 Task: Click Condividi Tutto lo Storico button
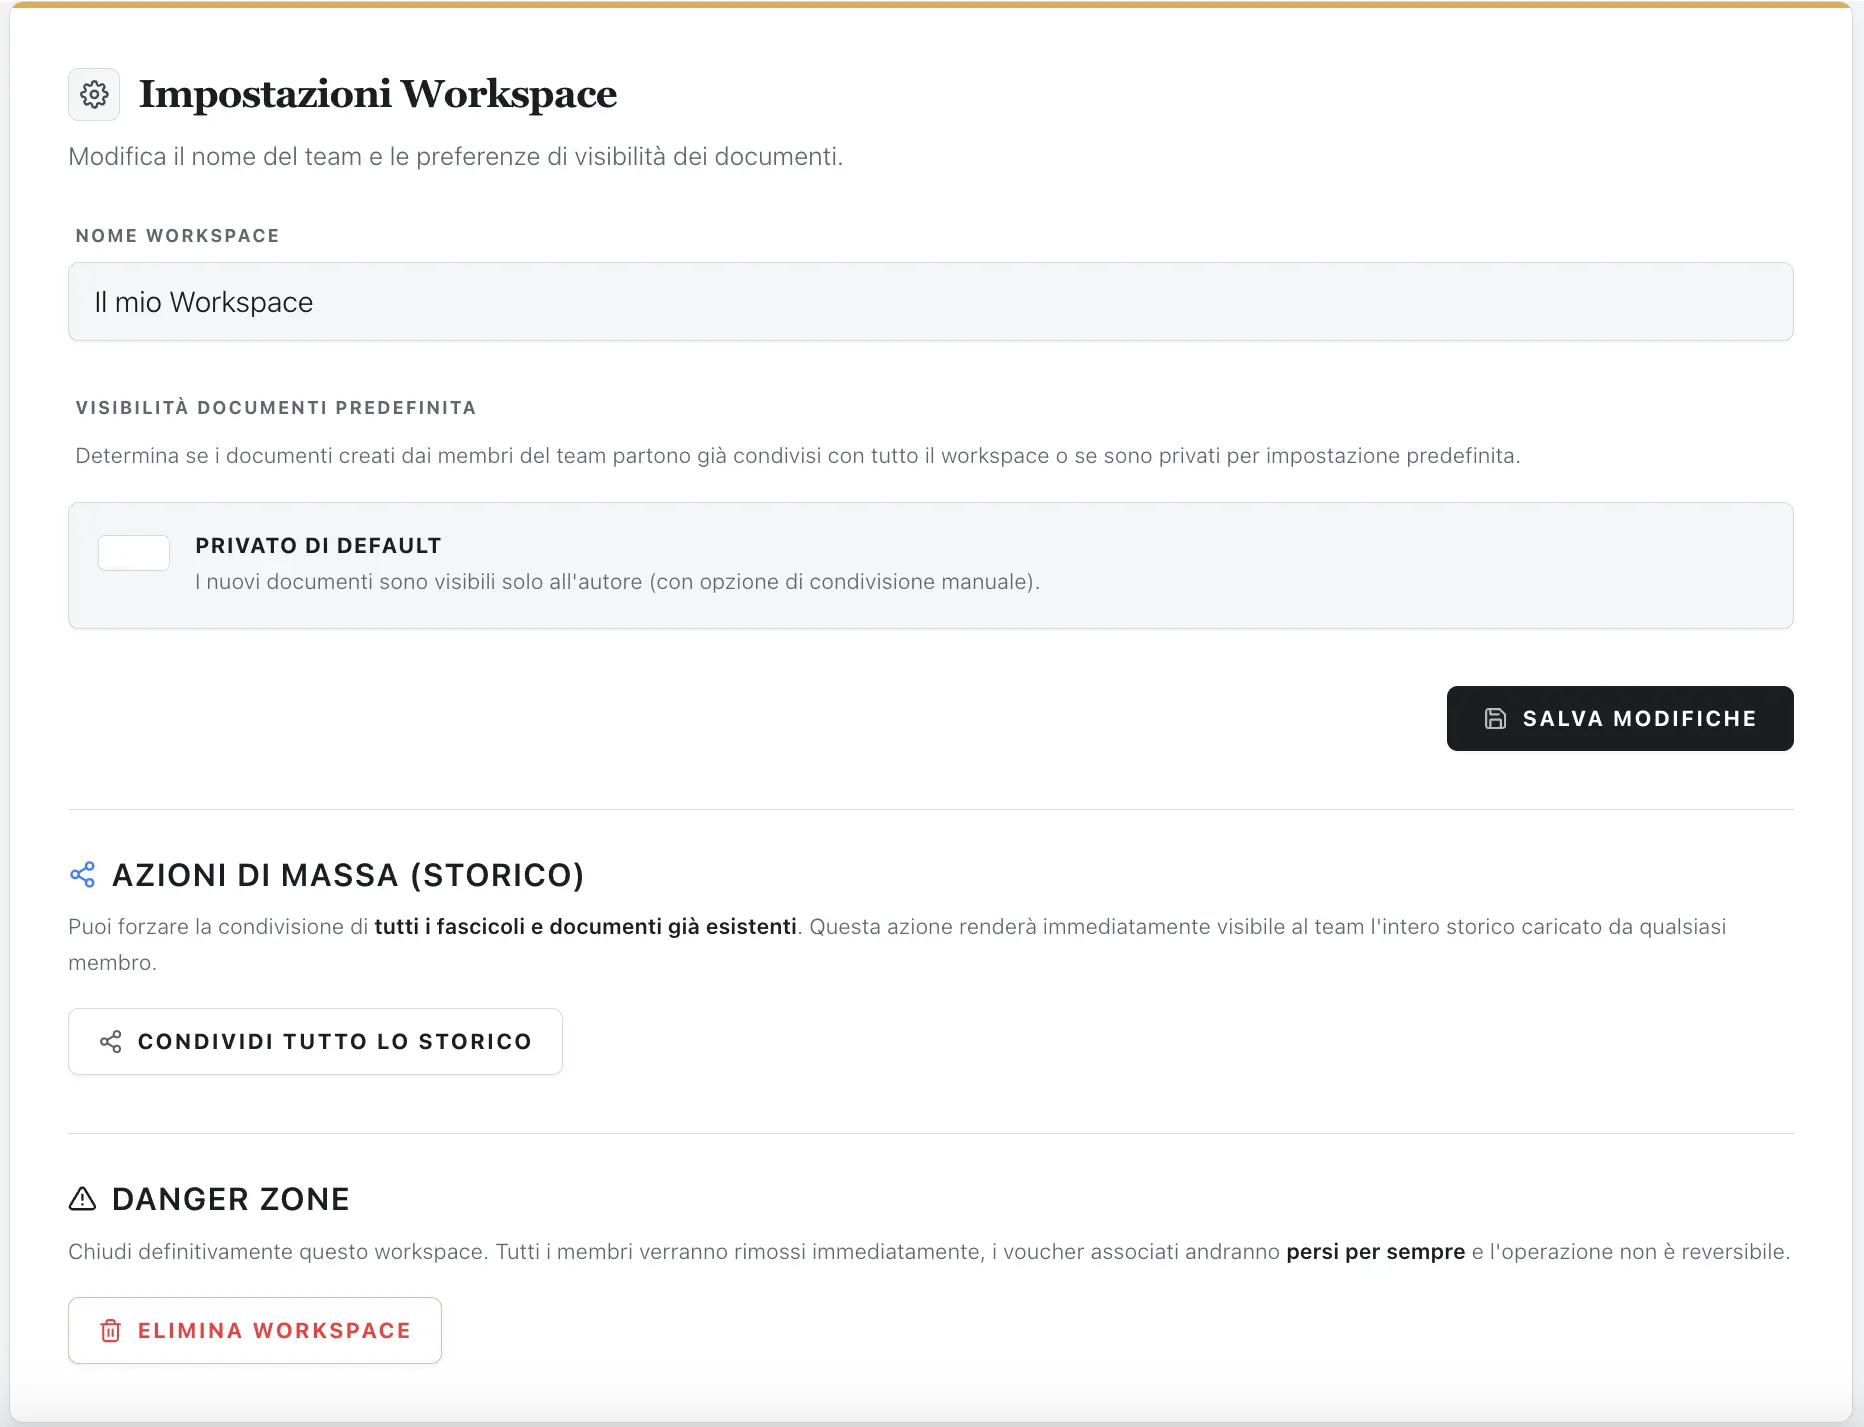[315, 1042]
